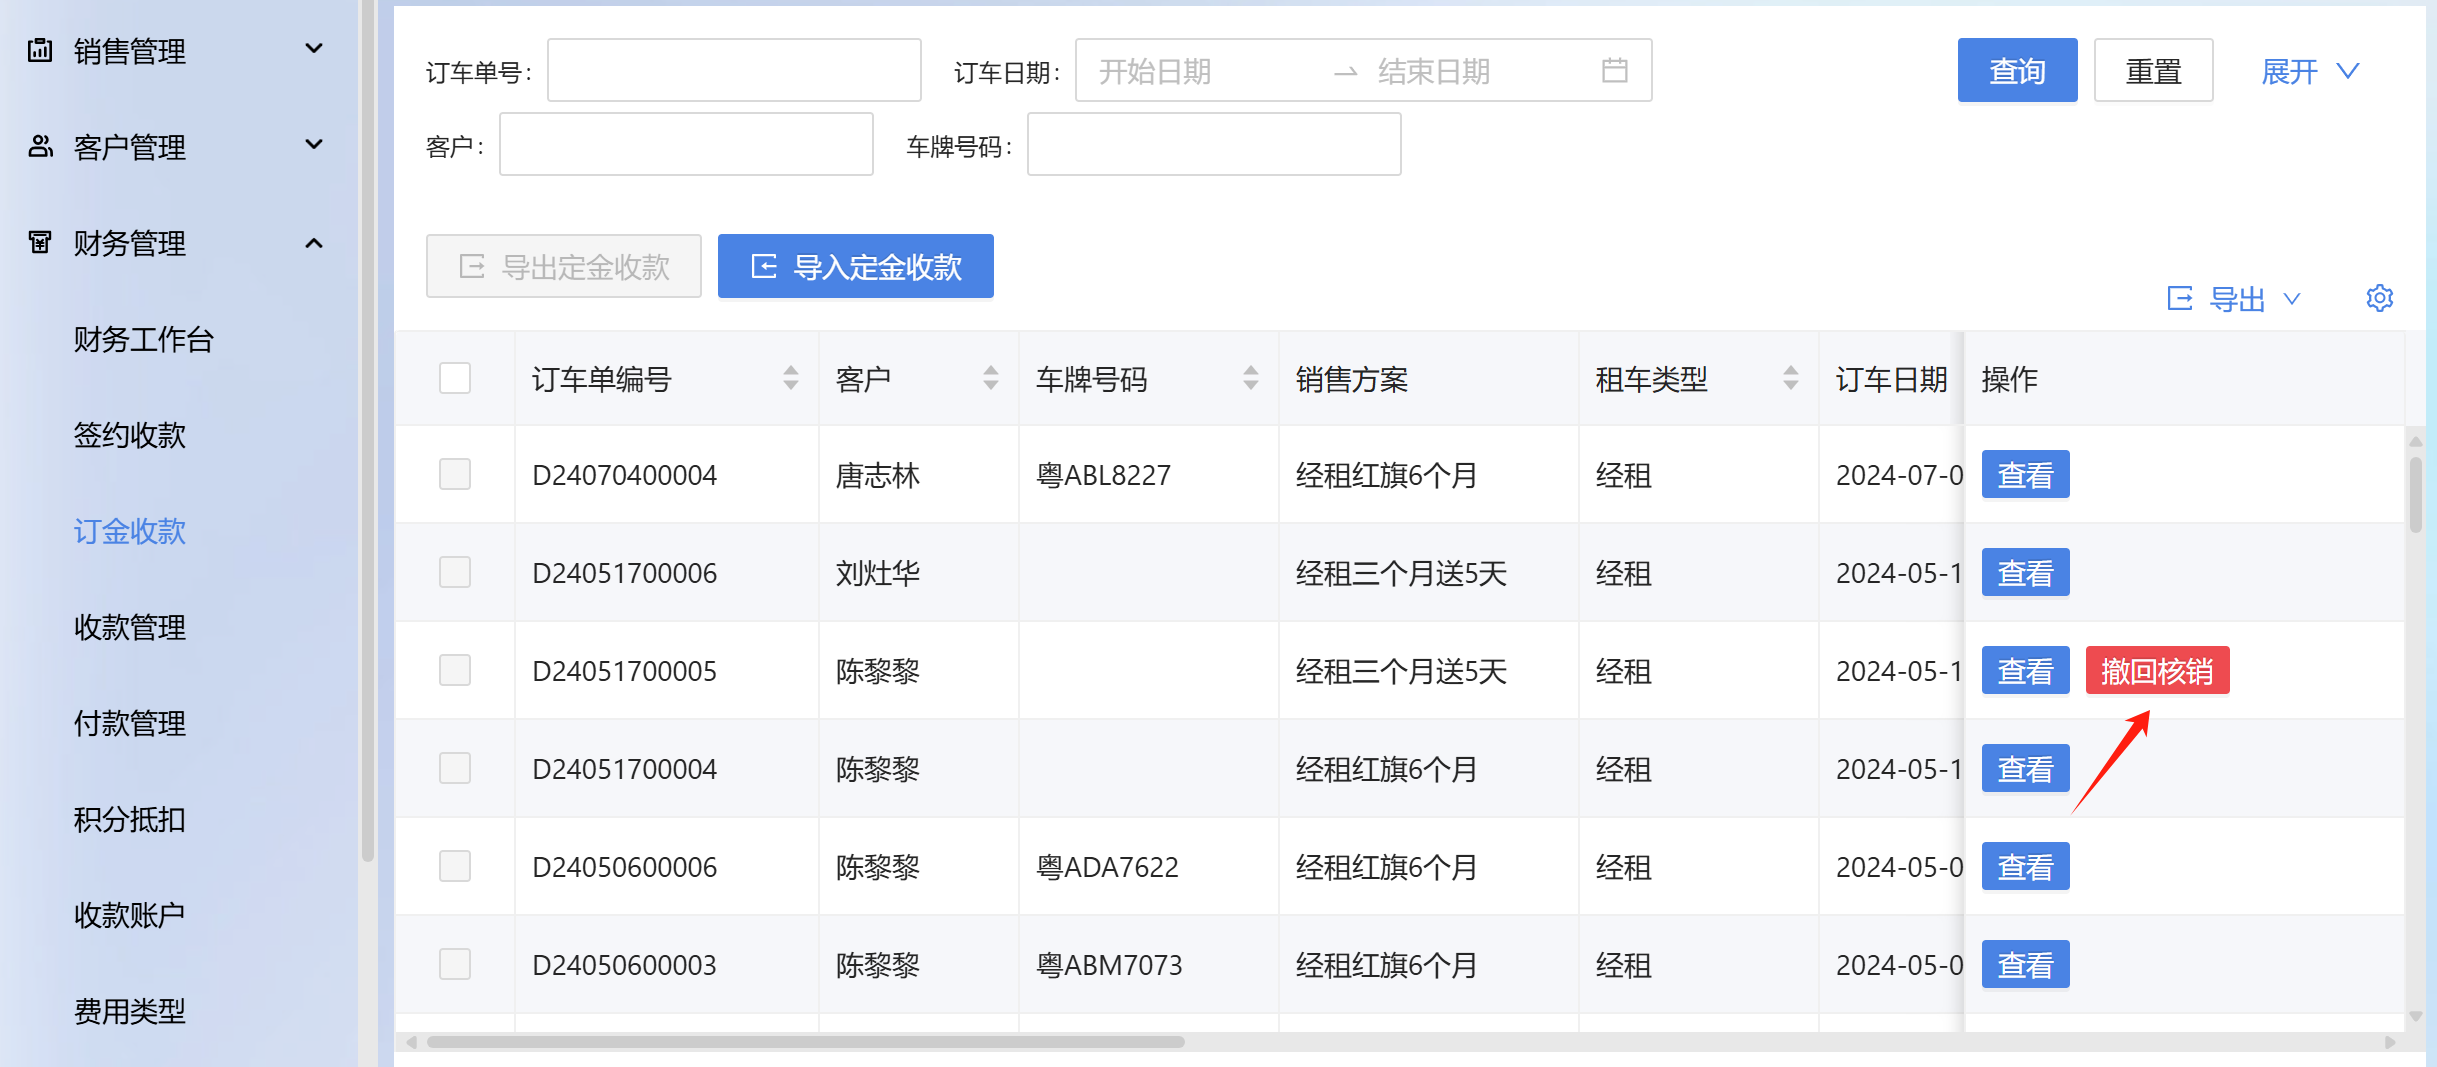Click the Customer Management people icon
2437x1067 pixels.
click(x=40, y=146)
